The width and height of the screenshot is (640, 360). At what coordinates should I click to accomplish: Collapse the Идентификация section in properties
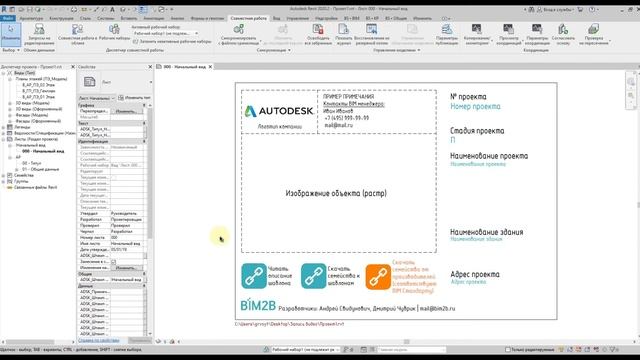click(144, 141)
